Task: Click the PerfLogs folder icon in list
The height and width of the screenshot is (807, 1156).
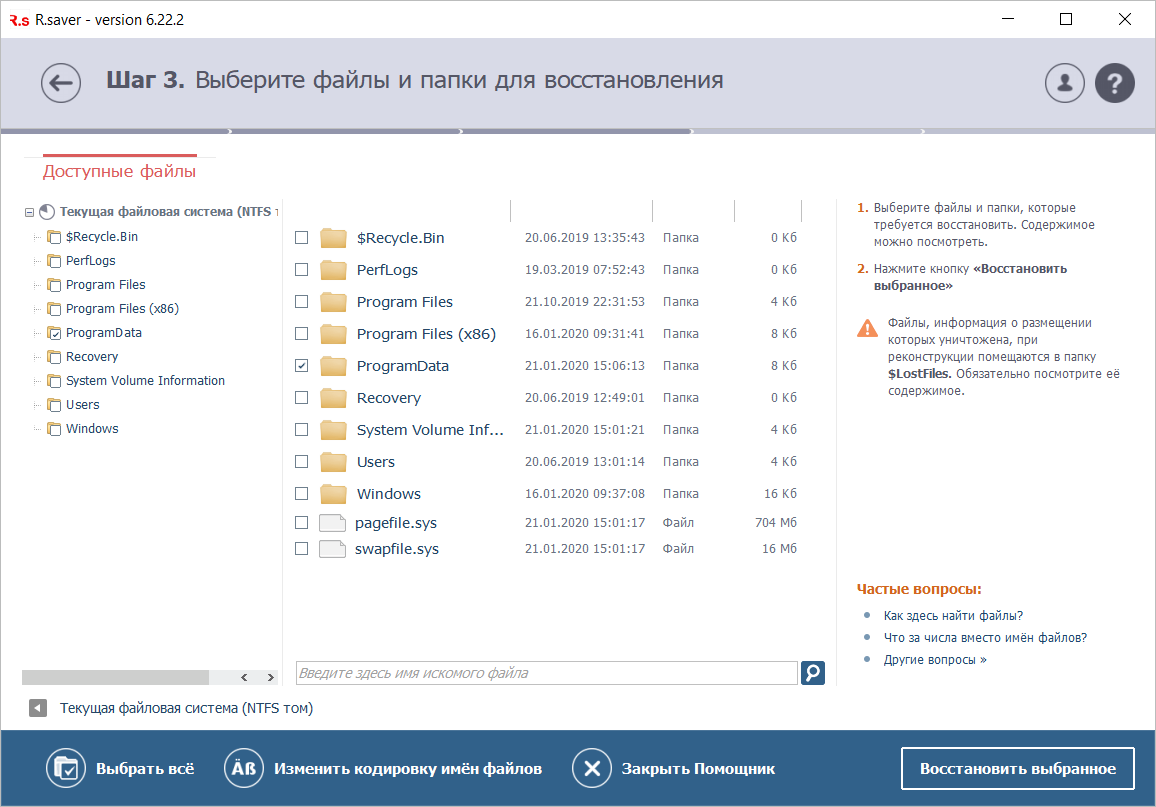Action: [333, 270]
